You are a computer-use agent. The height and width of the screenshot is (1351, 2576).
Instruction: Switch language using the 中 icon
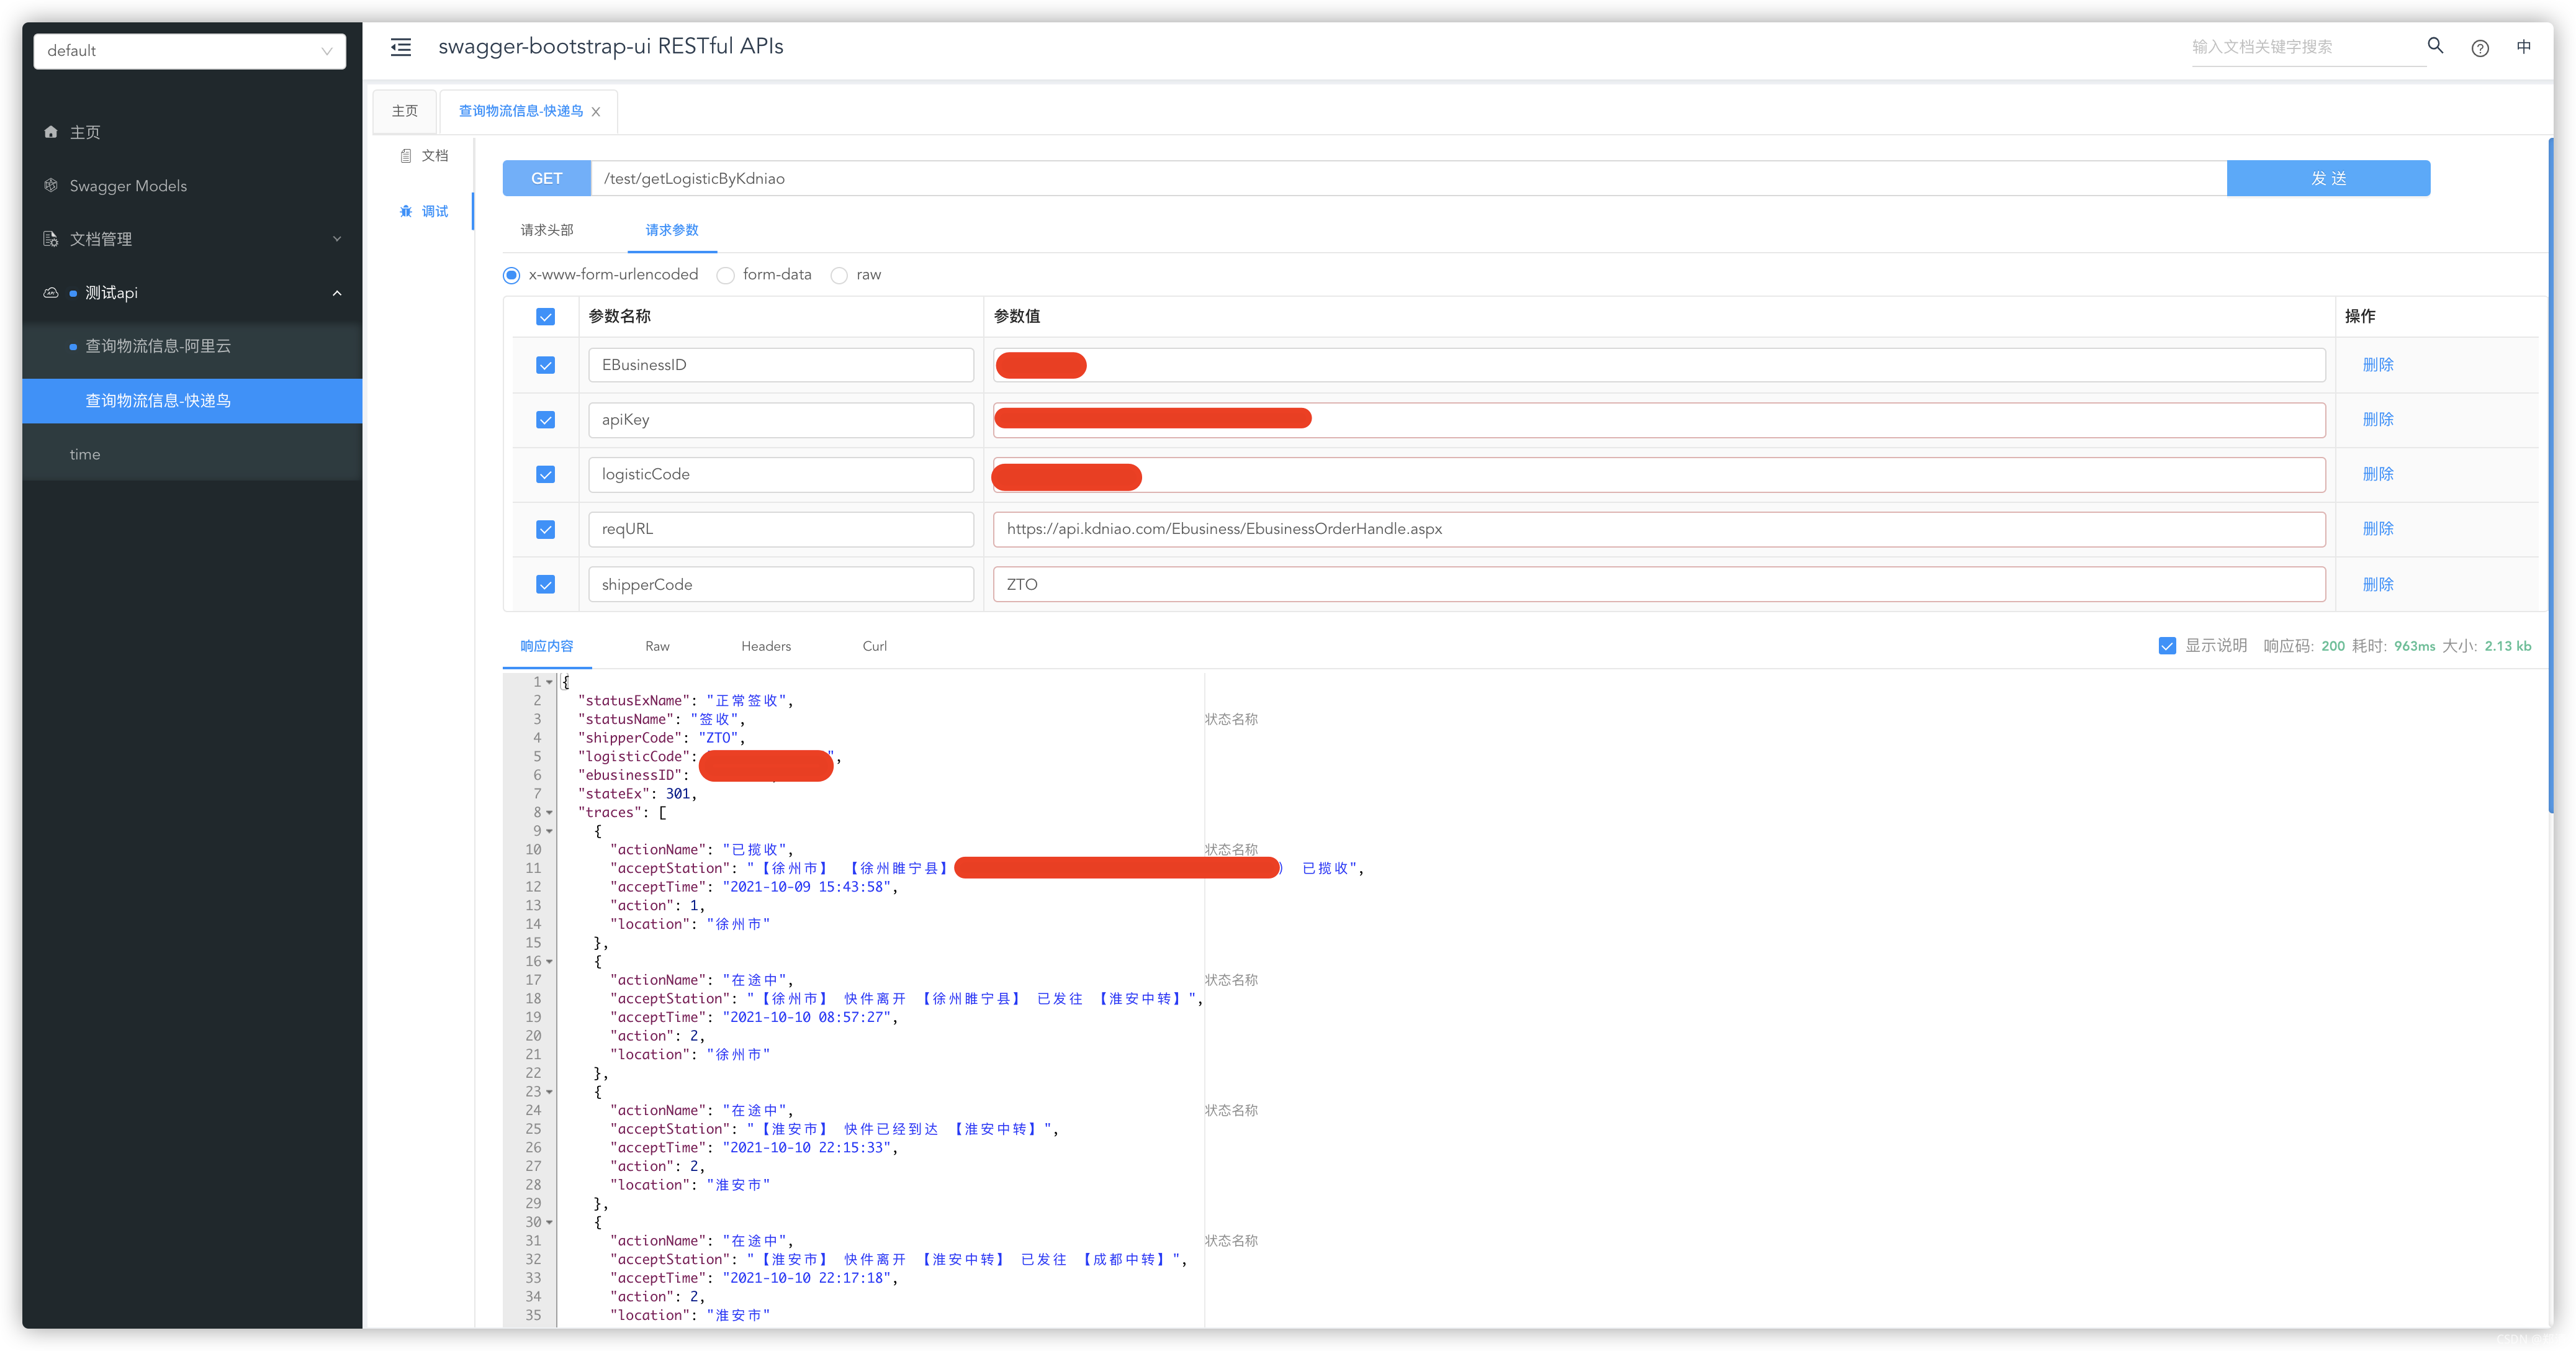[x=2523, y=47]
